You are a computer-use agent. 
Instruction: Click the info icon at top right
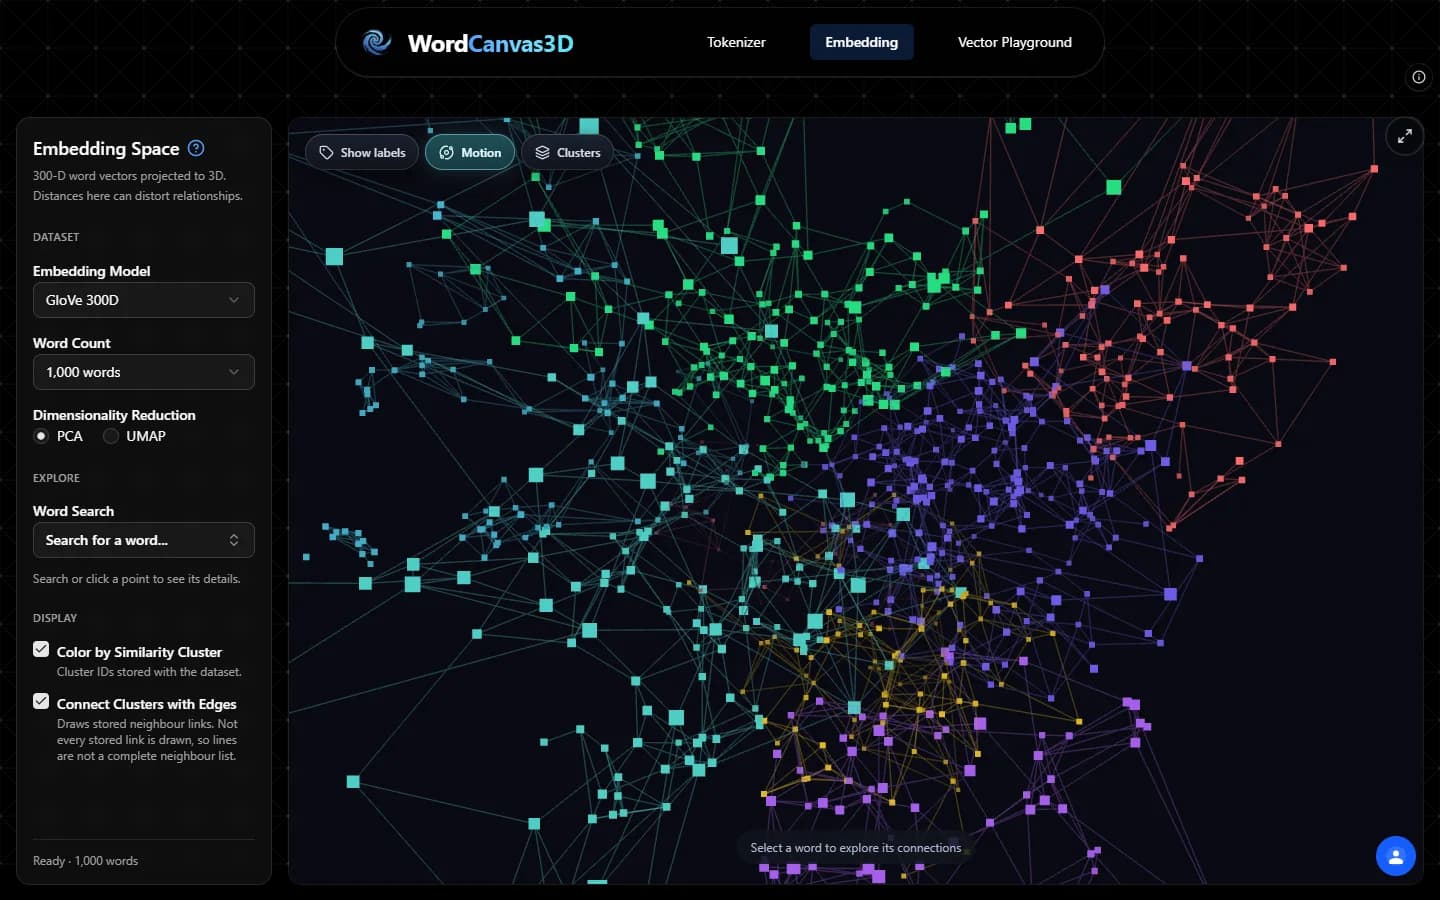click(1418, 77)
